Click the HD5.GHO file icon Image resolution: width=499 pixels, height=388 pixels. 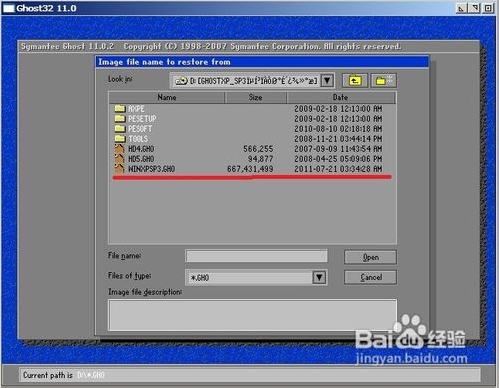tap(120, 159)
